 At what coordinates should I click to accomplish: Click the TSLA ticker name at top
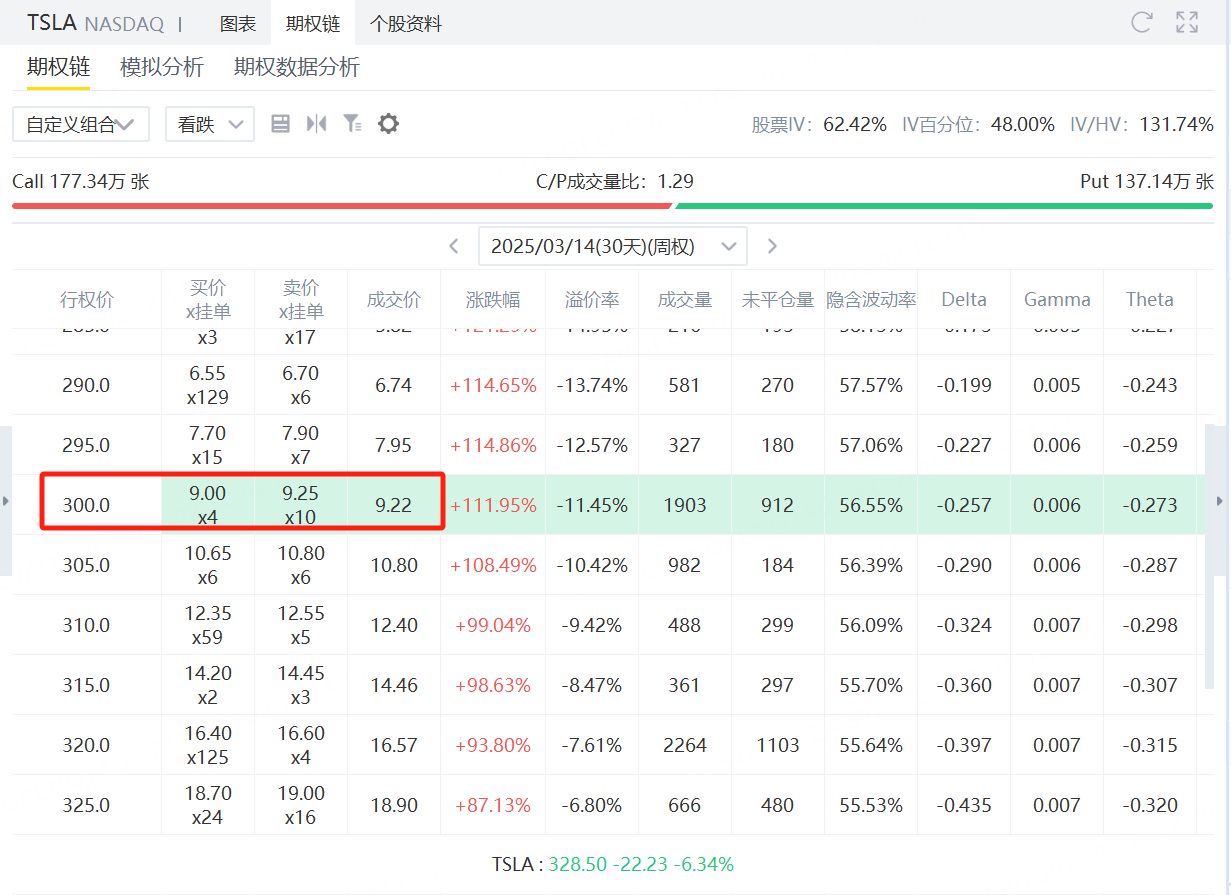[52, 22]
